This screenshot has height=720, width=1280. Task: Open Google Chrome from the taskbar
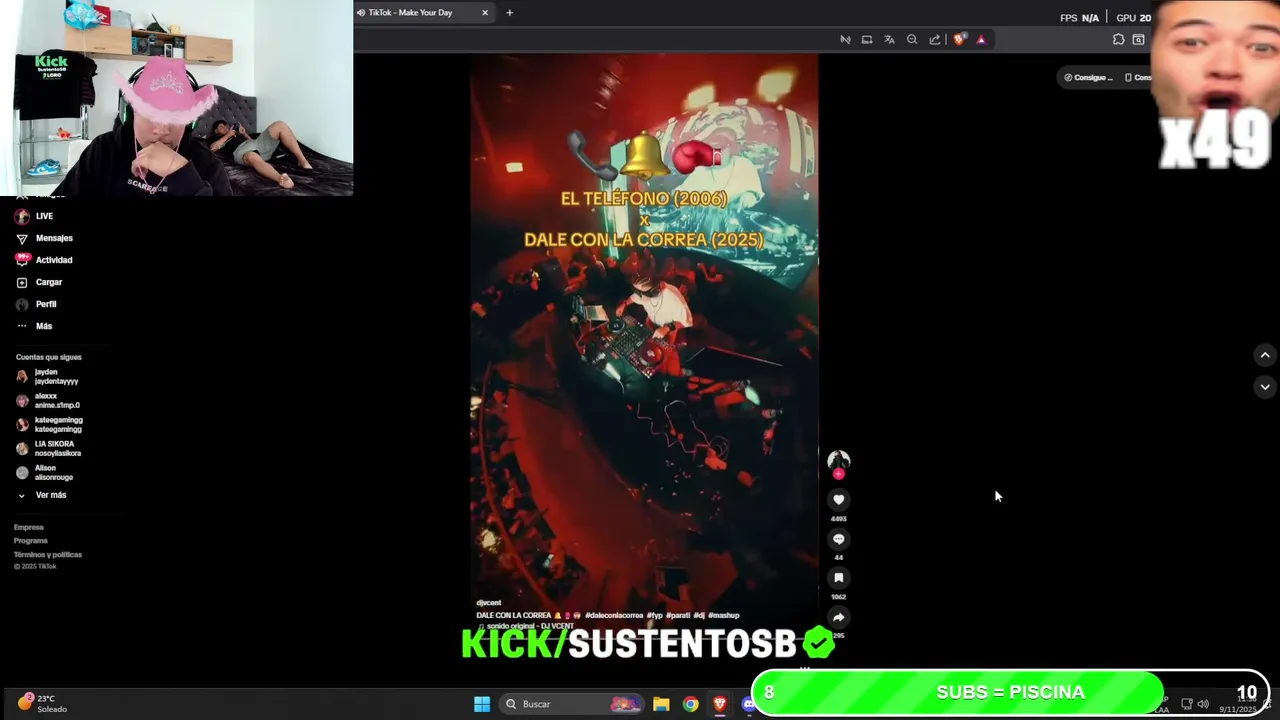click(690, 704)
